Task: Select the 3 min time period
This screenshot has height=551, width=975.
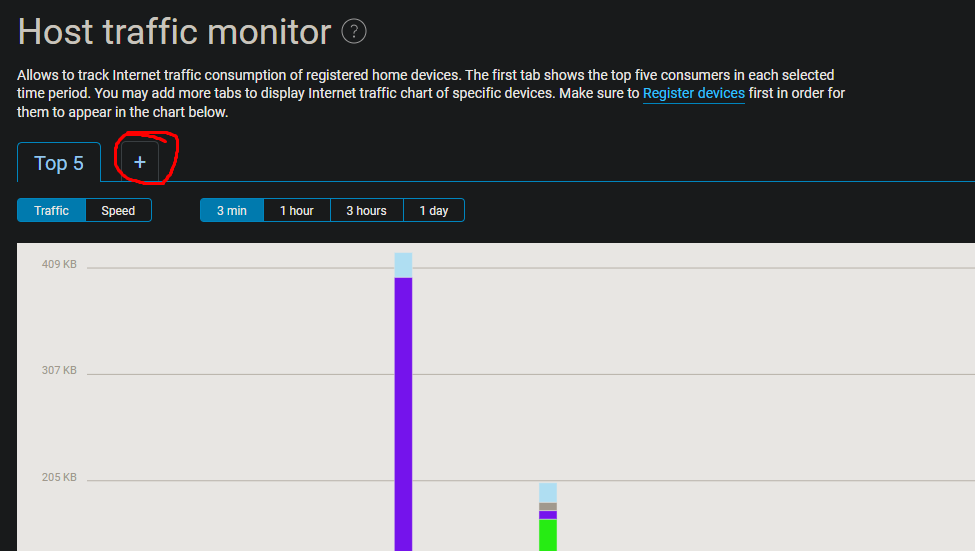Action: tap(232, 210)
